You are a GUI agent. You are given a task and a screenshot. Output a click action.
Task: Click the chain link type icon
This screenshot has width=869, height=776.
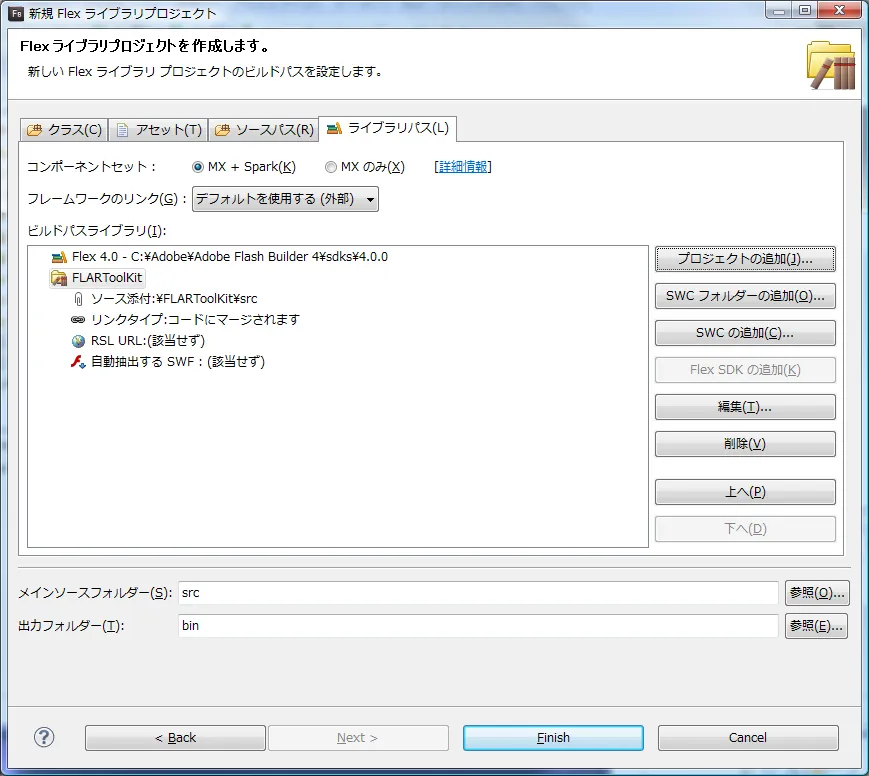78,320
